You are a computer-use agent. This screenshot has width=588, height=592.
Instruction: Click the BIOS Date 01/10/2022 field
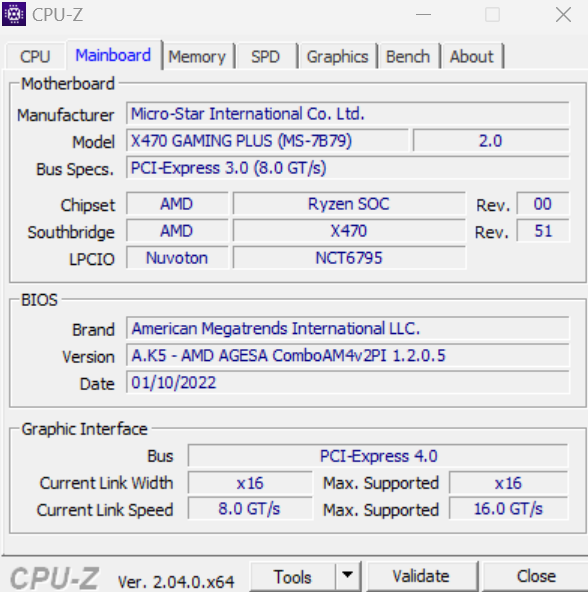[x=347, y=382]
